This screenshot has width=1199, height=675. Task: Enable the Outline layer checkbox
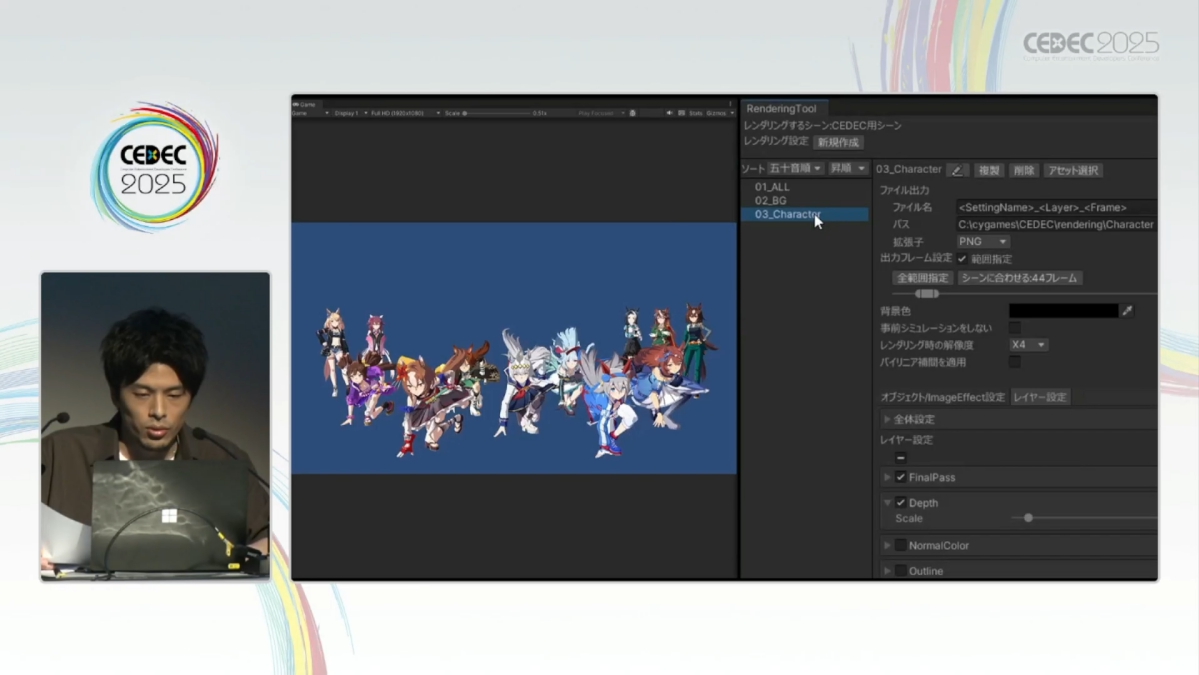(x=901, y=570)
